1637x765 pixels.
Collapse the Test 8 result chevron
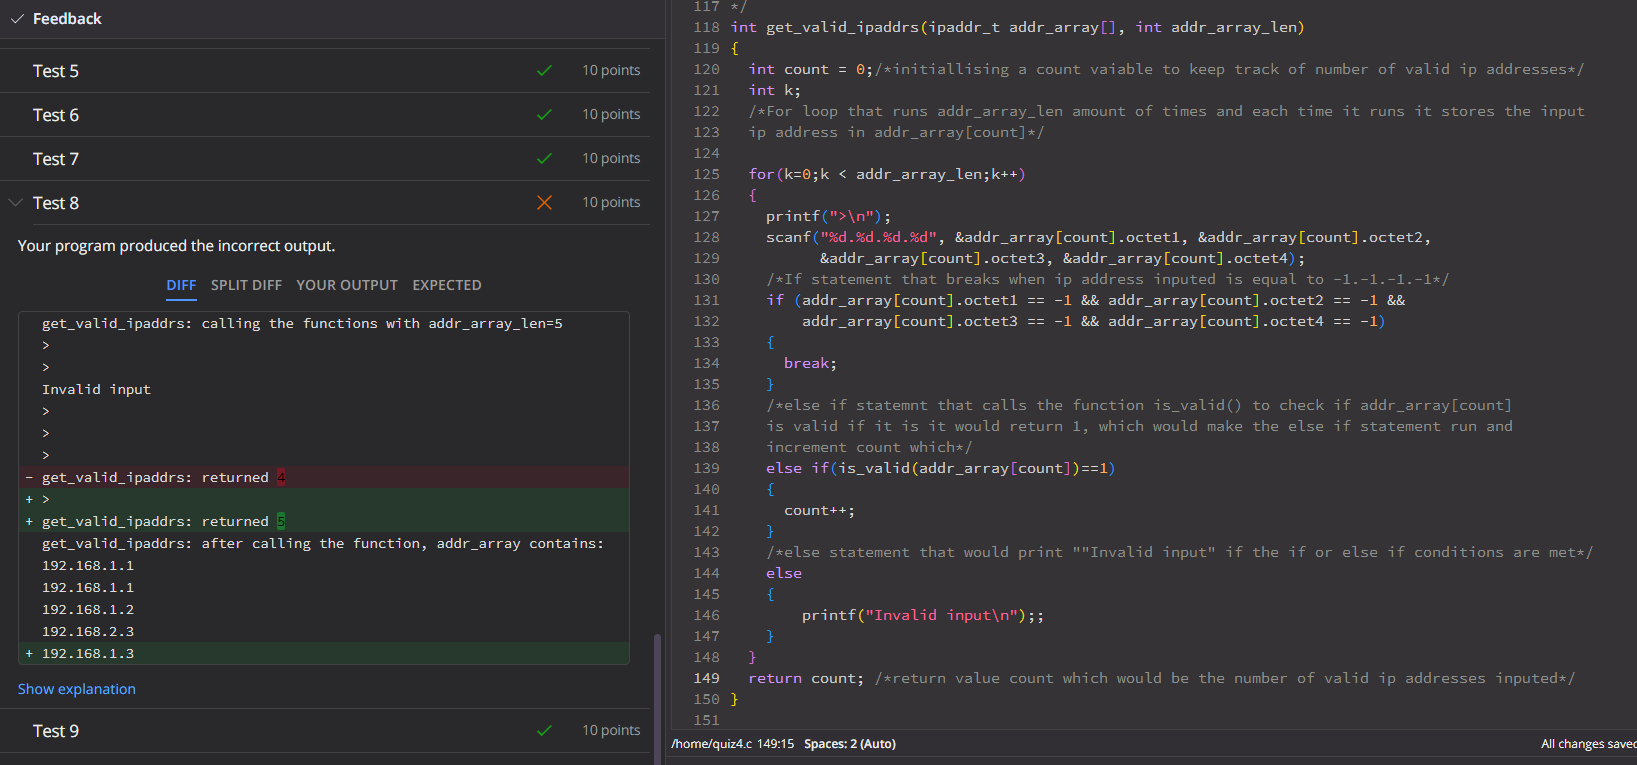pyautogui.click(x=15, y=203)
